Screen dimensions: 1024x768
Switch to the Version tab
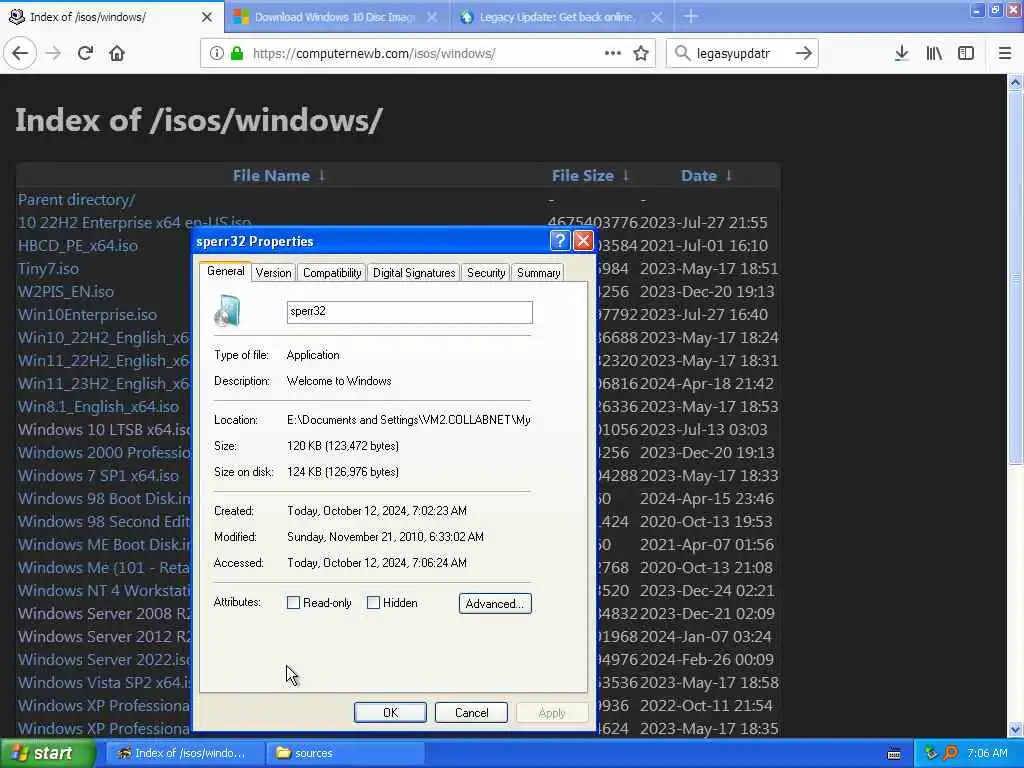(x=273, y=272)
